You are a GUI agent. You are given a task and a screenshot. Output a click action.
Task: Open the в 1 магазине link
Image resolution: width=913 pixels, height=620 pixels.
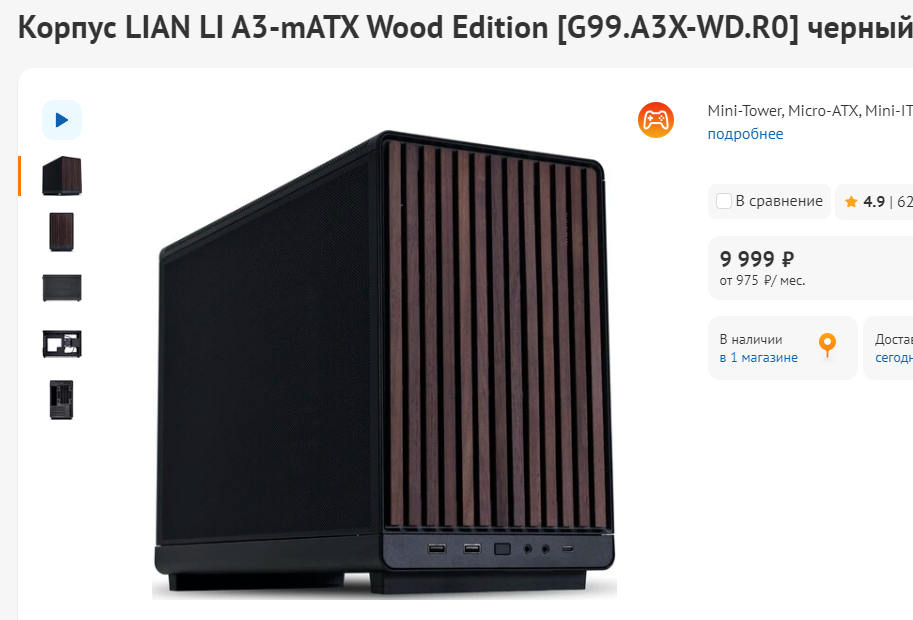coord(759,357)
